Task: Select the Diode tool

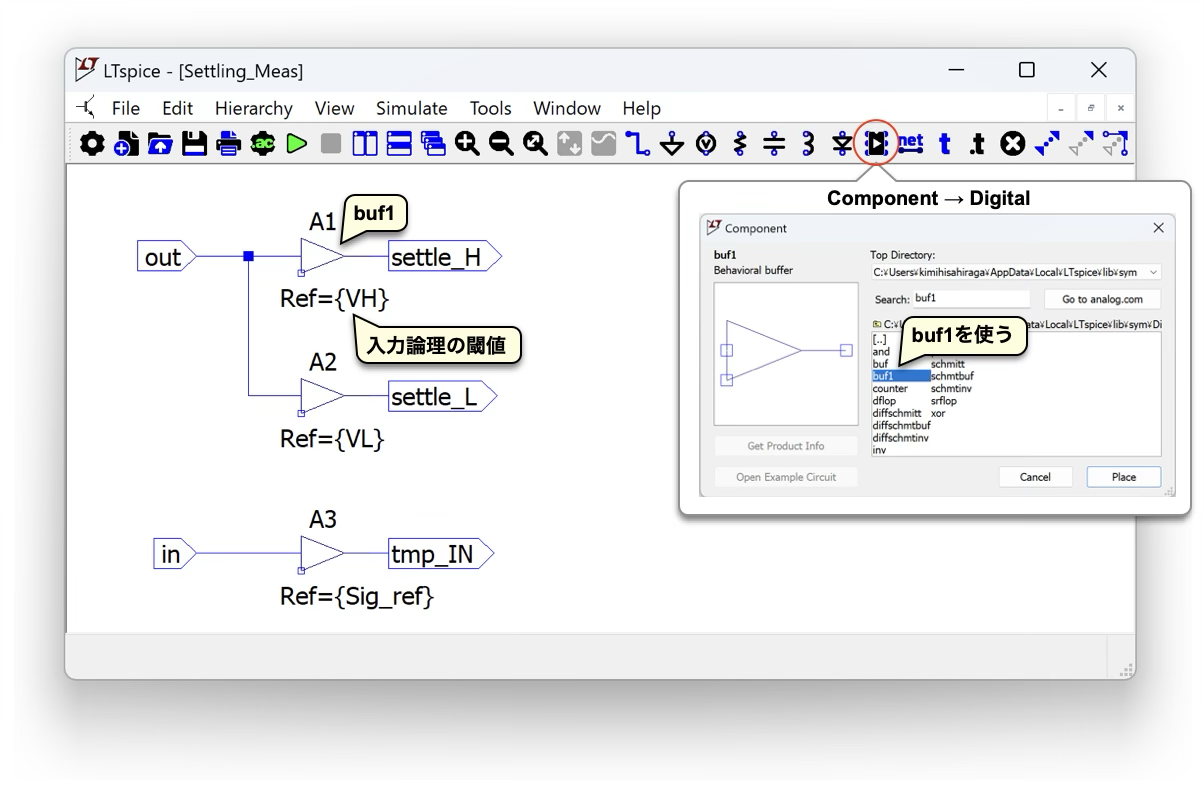Action: [x=842, y=144]
